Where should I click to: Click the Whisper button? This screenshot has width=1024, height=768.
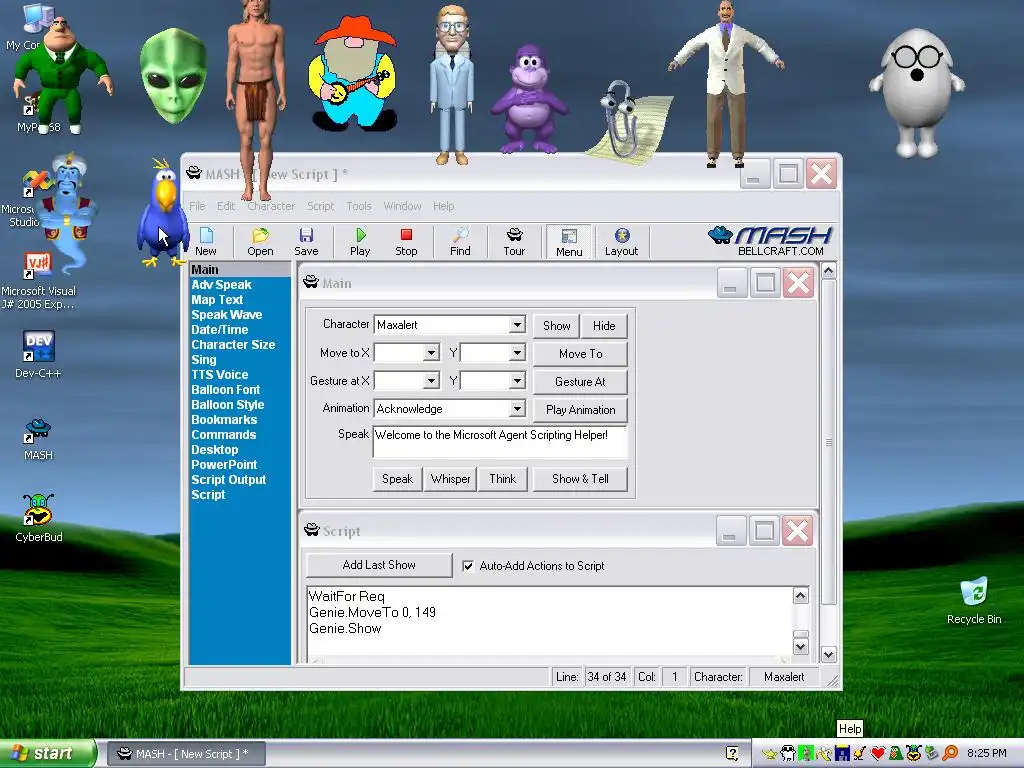[451, 479]
